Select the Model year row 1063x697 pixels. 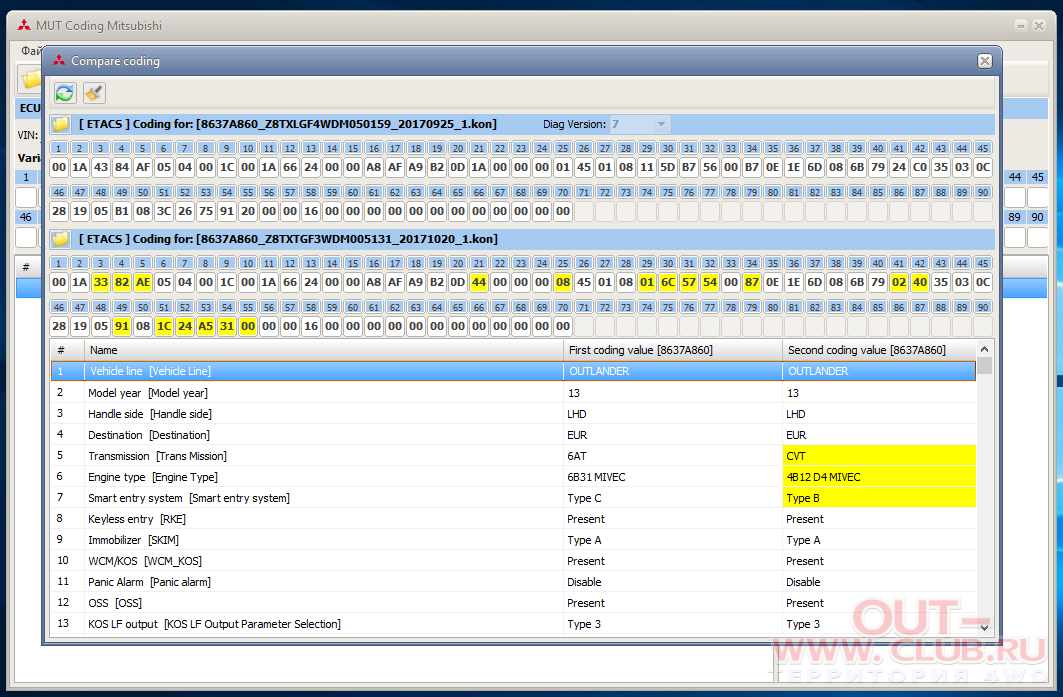(x=513, y=393)
